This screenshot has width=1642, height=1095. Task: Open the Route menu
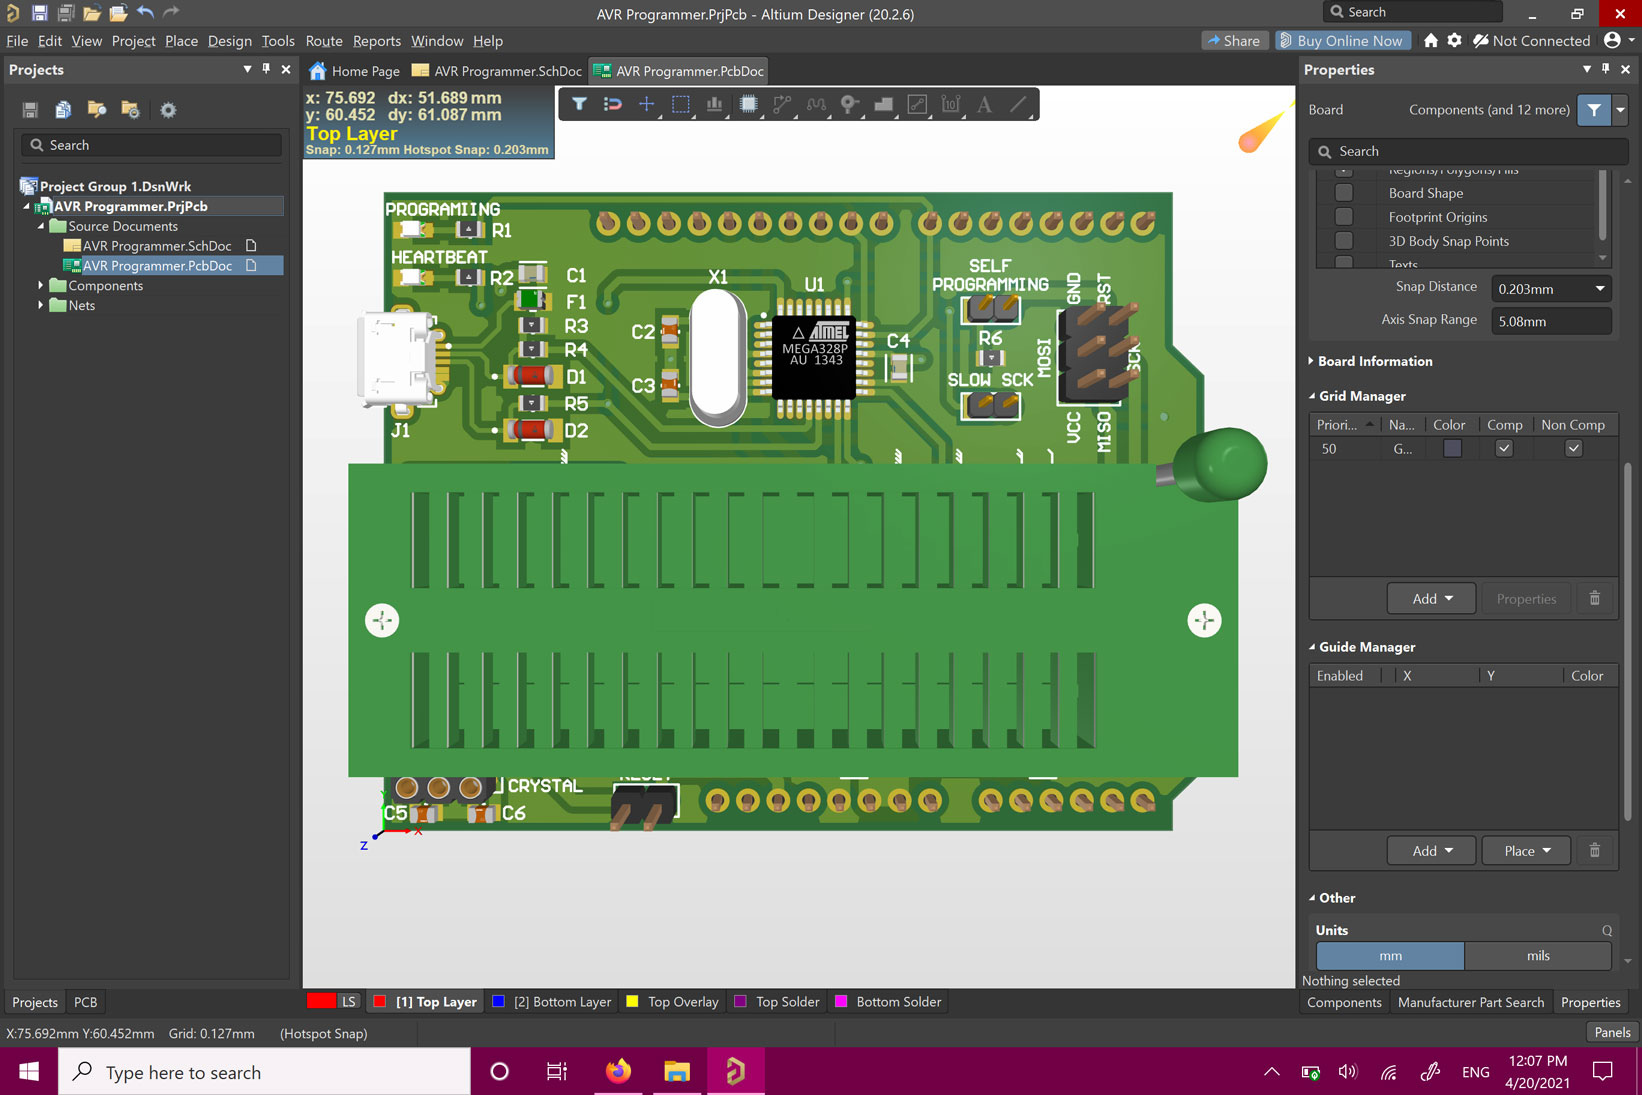[x=324, y=40]
